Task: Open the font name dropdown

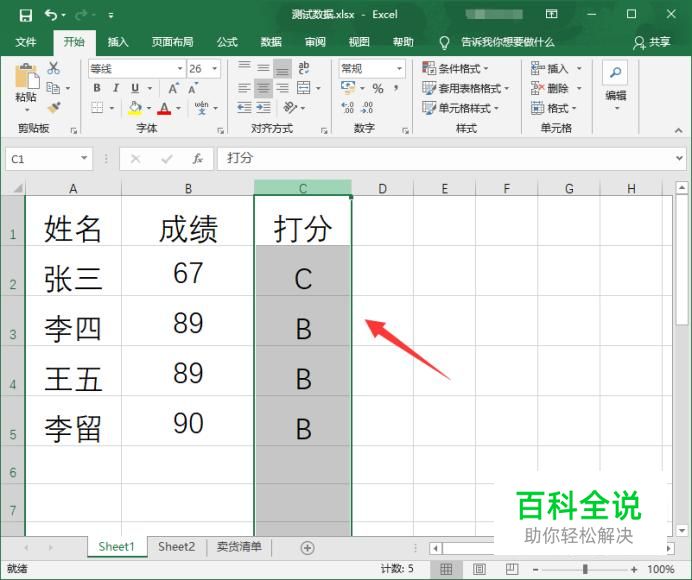Action: [180, 69]
